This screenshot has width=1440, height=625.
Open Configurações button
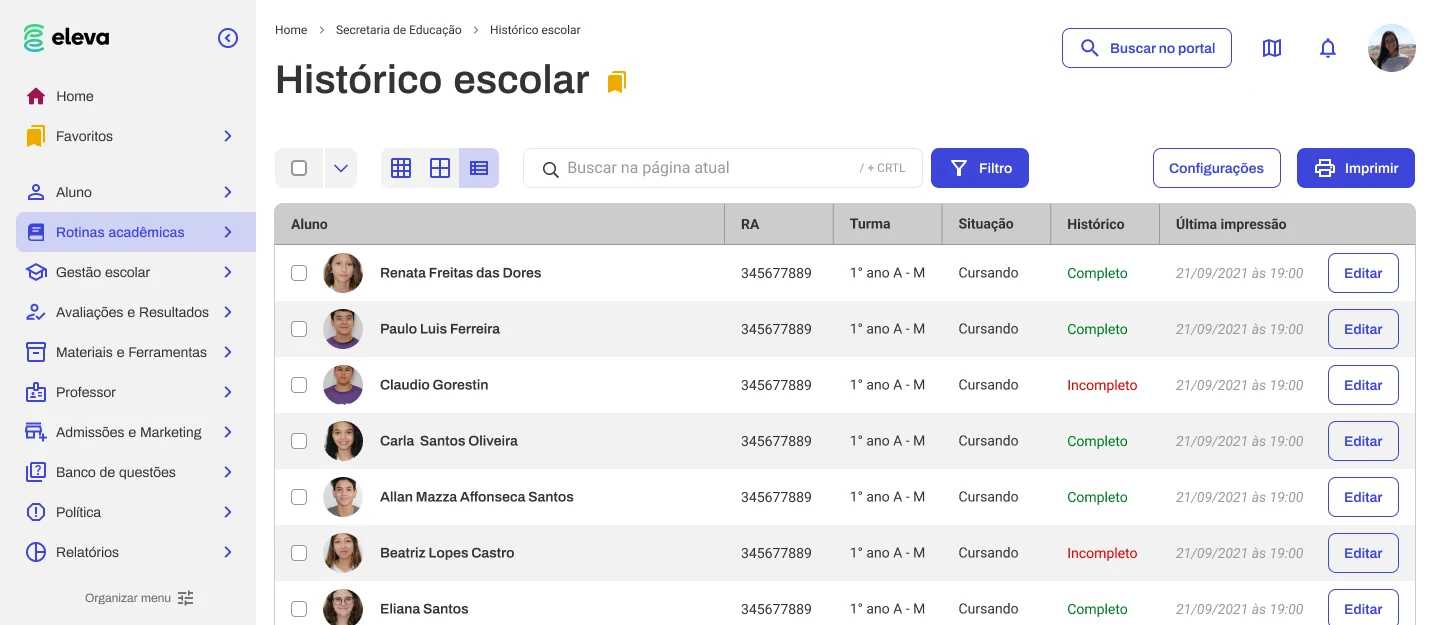[x=1216, y=168]
